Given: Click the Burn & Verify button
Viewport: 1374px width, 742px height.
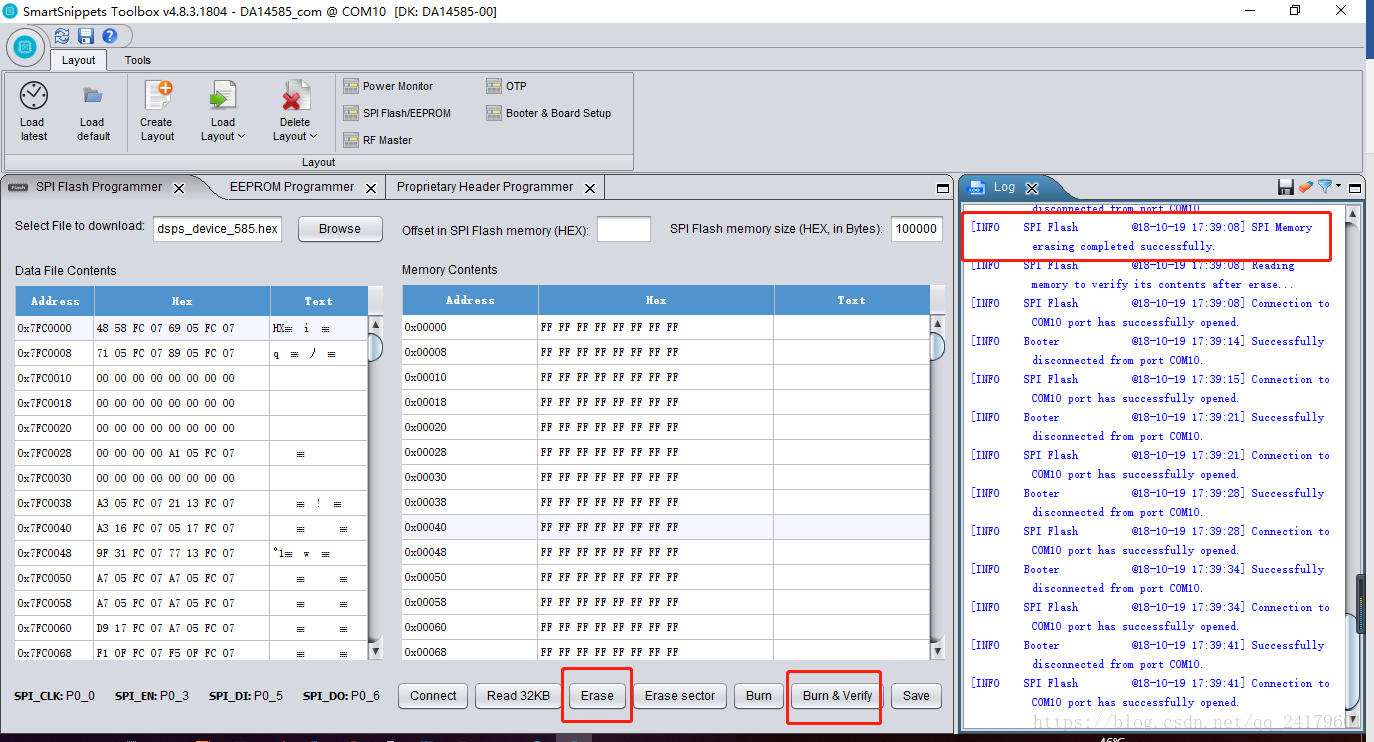Looking at the screenshot, I should [x=837, y=696].
